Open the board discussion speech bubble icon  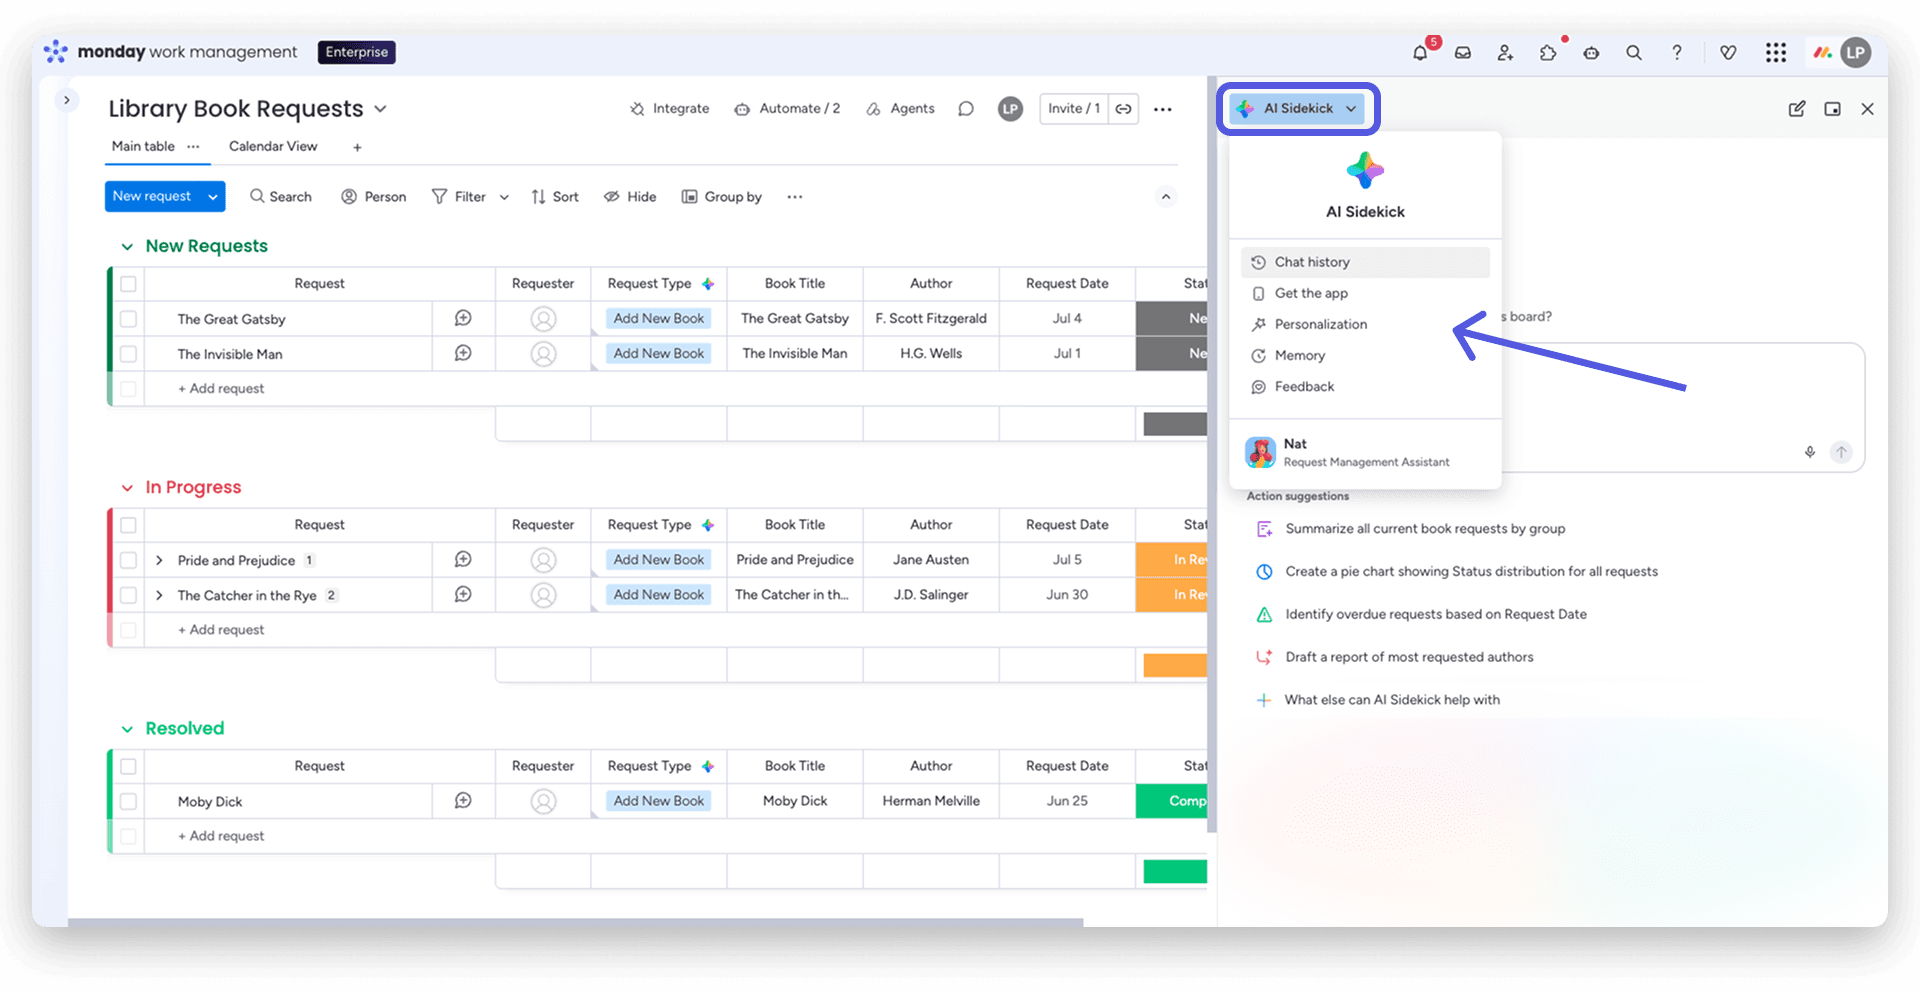[966, 109]
